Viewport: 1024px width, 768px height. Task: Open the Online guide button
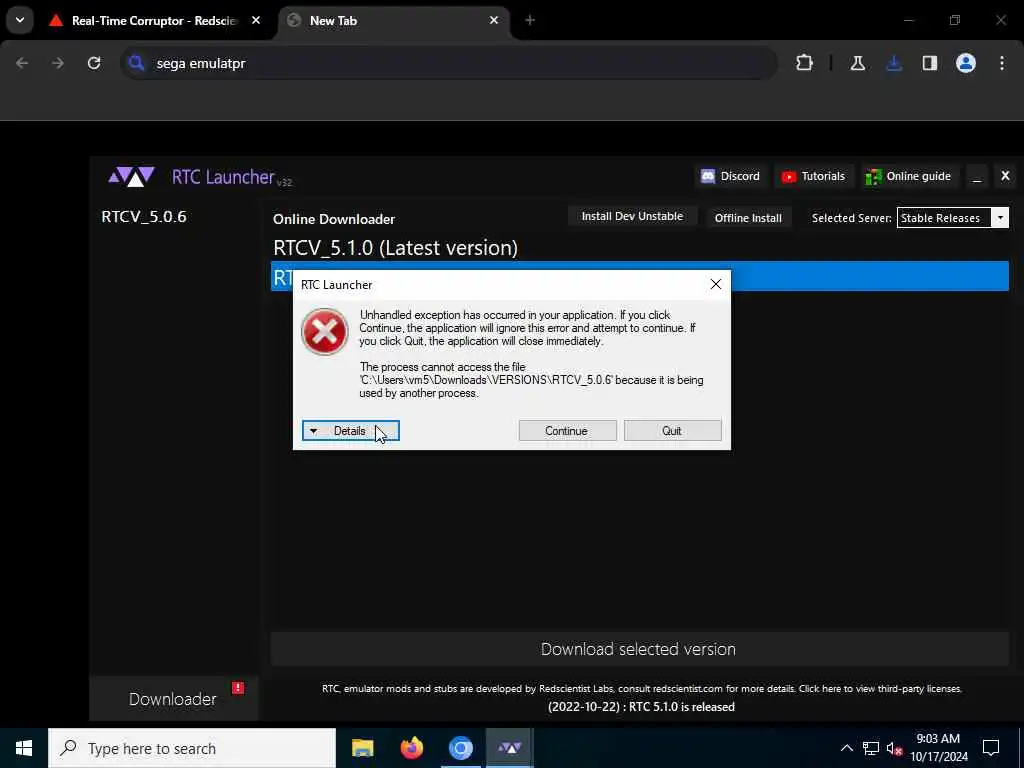(908, 176)
